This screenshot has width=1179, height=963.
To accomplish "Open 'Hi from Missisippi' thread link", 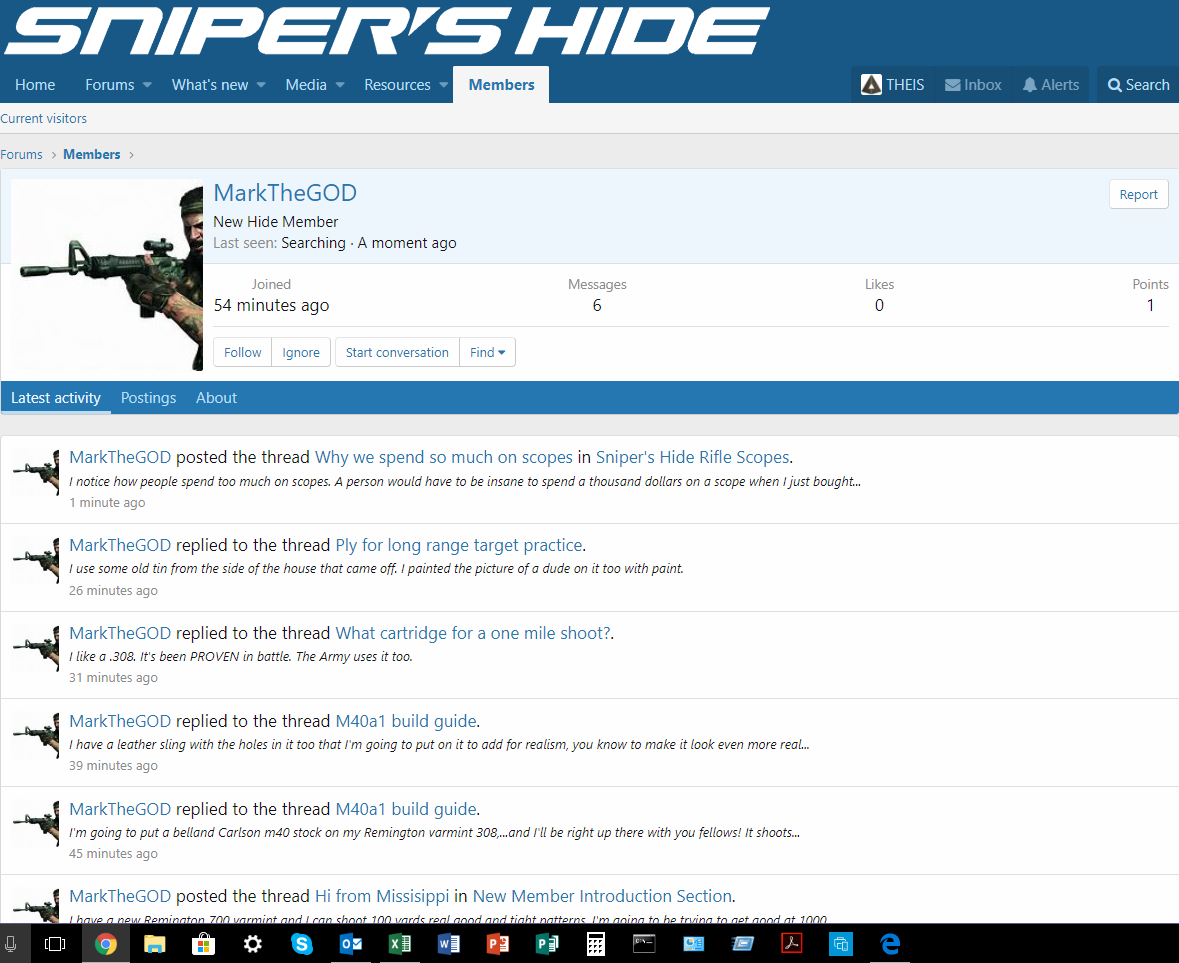I will coord(382,896).
